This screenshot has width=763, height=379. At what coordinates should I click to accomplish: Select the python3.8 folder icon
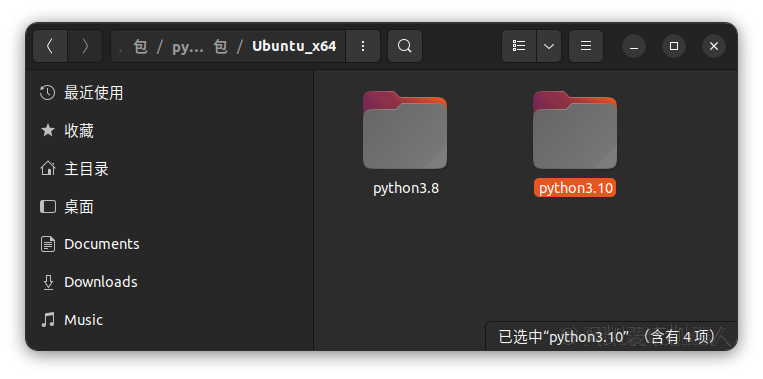coord(405,130)
